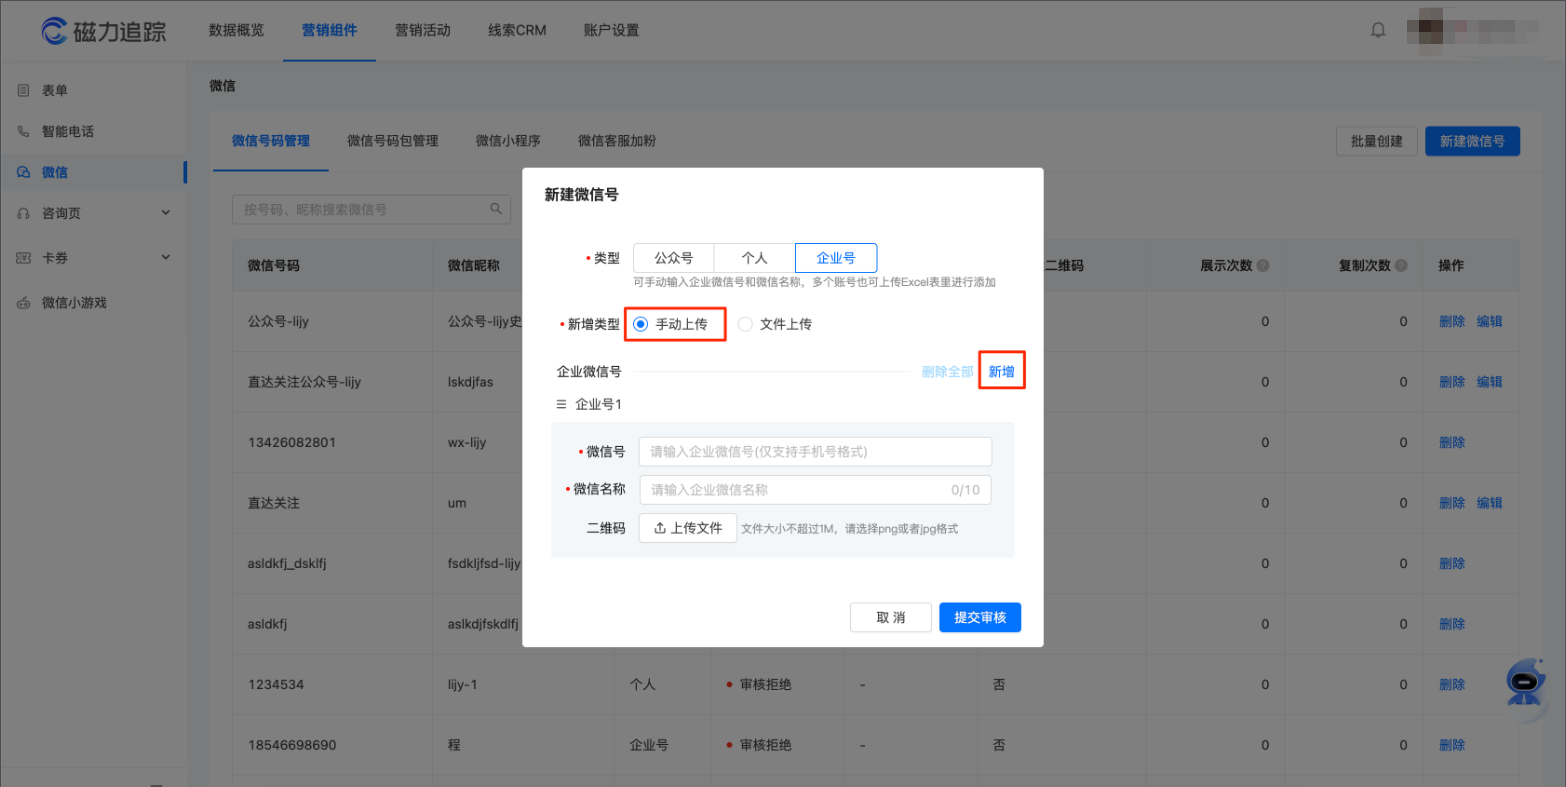This screenshot has width=1566, height=787.
Task: Open 微信小游戏 via its gamepad icon
Action: click(22, 302)
